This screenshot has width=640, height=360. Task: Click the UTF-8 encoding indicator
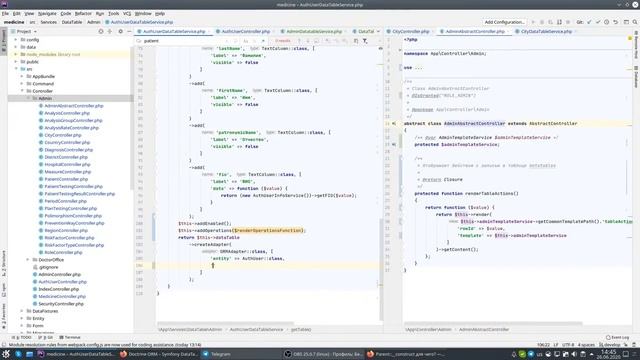pos(568,345)
